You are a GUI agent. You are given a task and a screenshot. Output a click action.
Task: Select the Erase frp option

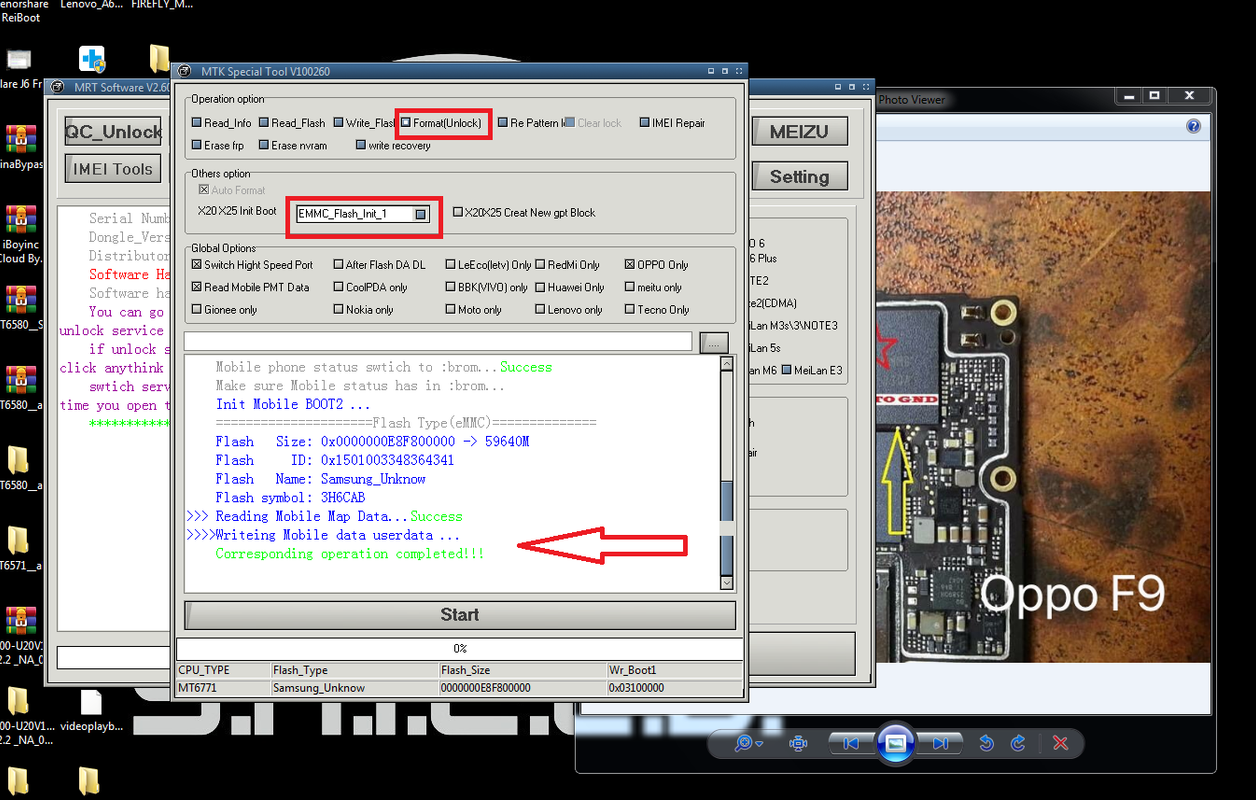(x=197, y=145)
